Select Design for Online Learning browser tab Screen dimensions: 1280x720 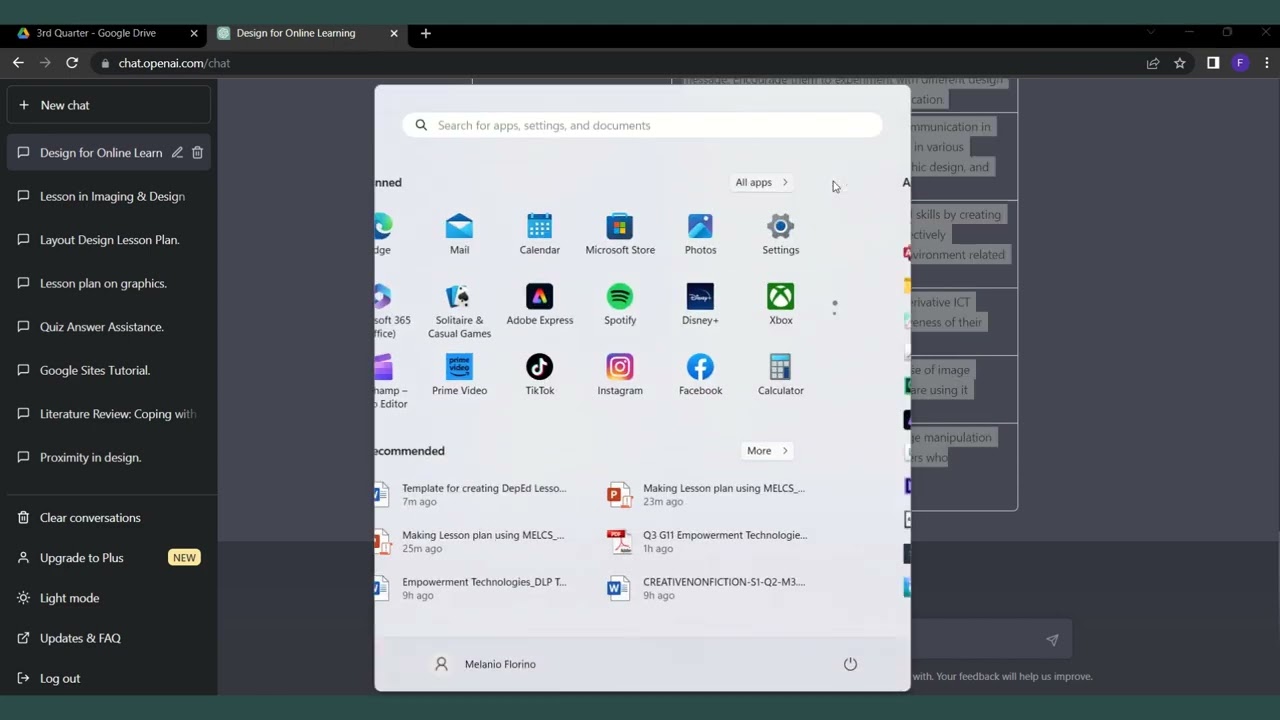click(296, 33)
